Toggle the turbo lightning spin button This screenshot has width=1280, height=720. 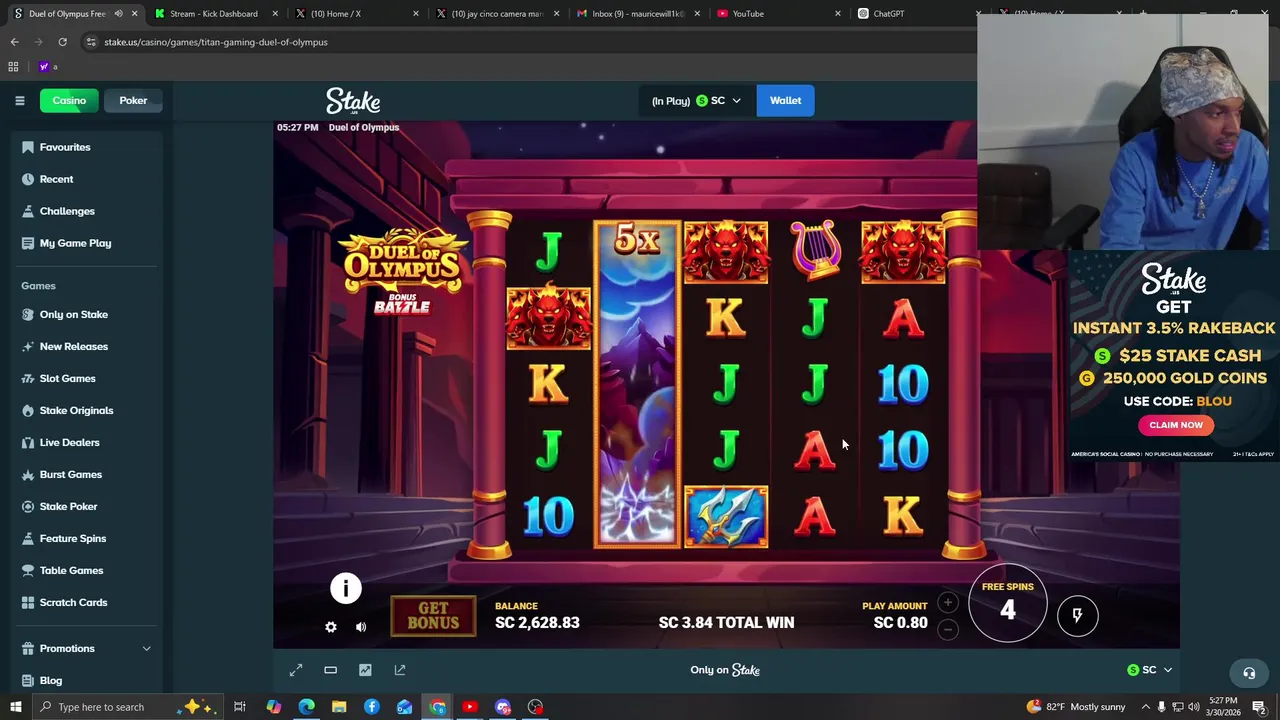1077,615
